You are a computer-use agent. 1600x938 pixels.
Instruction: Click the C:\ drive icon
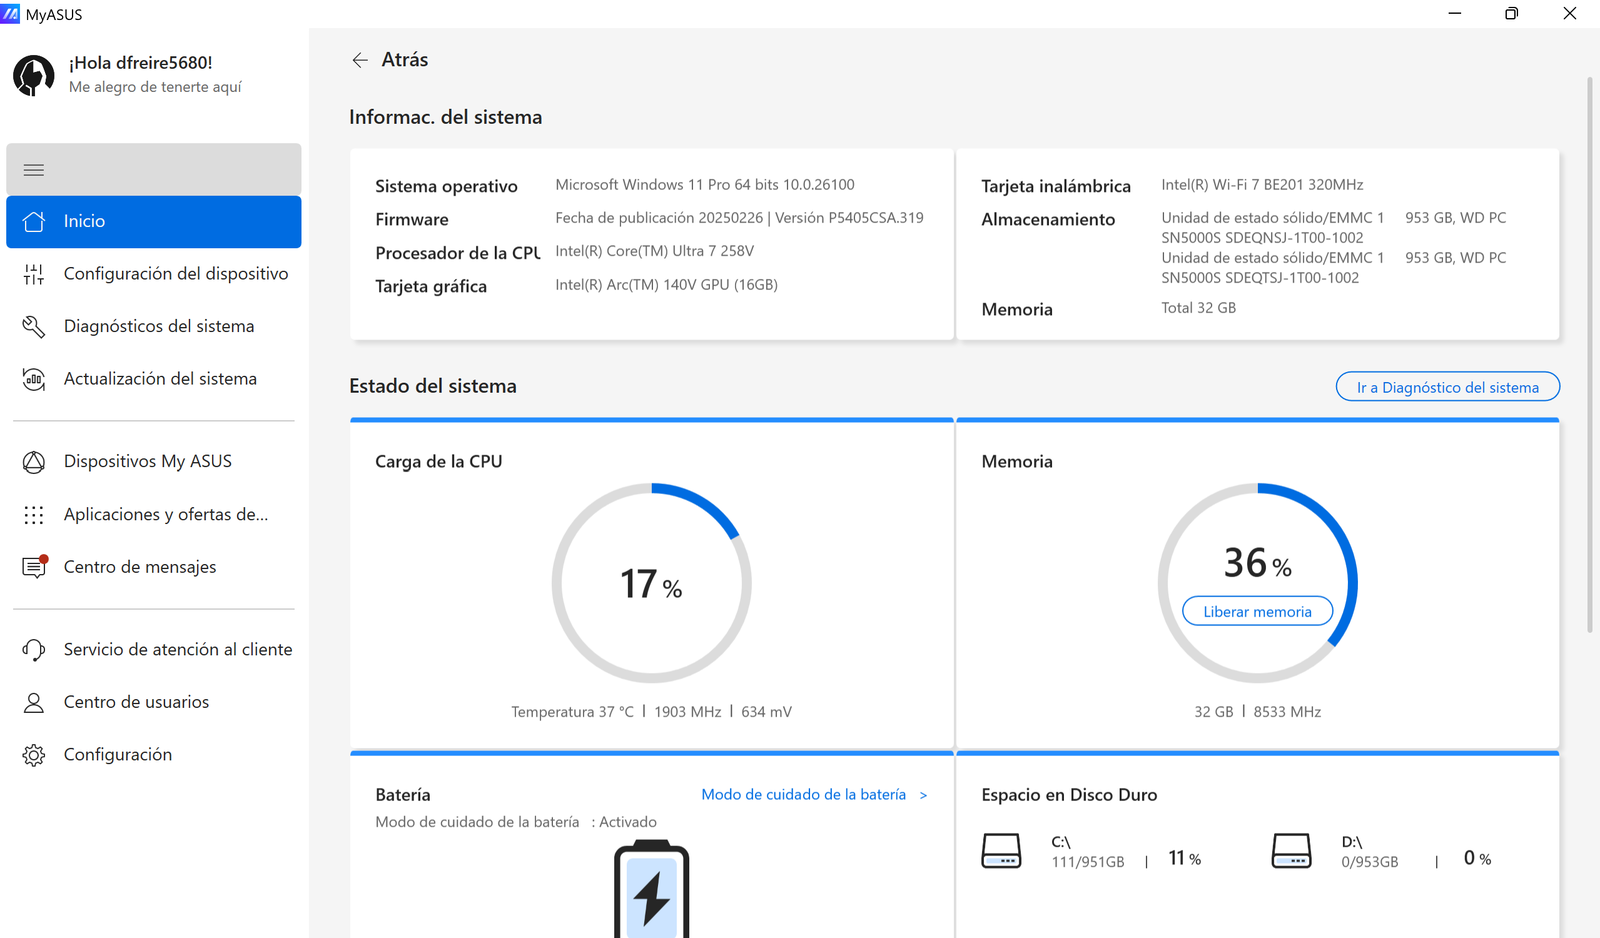[1001, 851]
